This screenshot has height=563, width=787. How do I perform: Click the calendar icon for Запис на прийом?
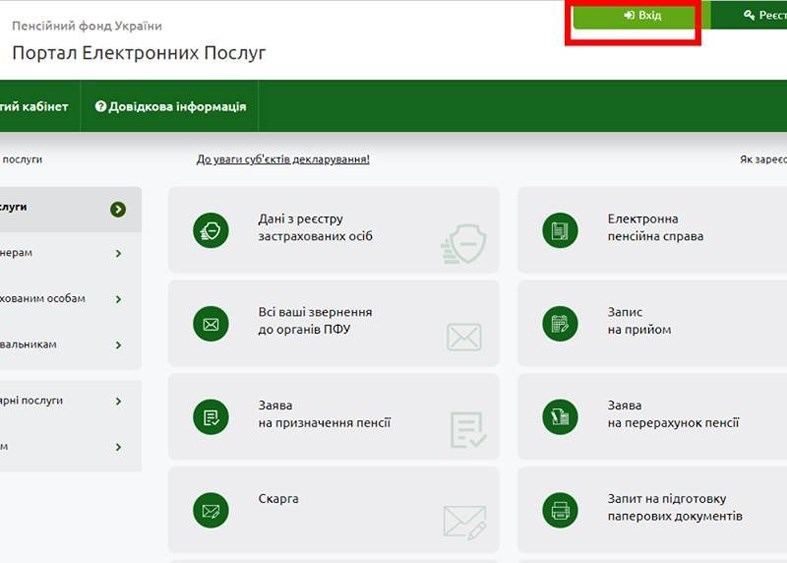[x=560, y=324]
